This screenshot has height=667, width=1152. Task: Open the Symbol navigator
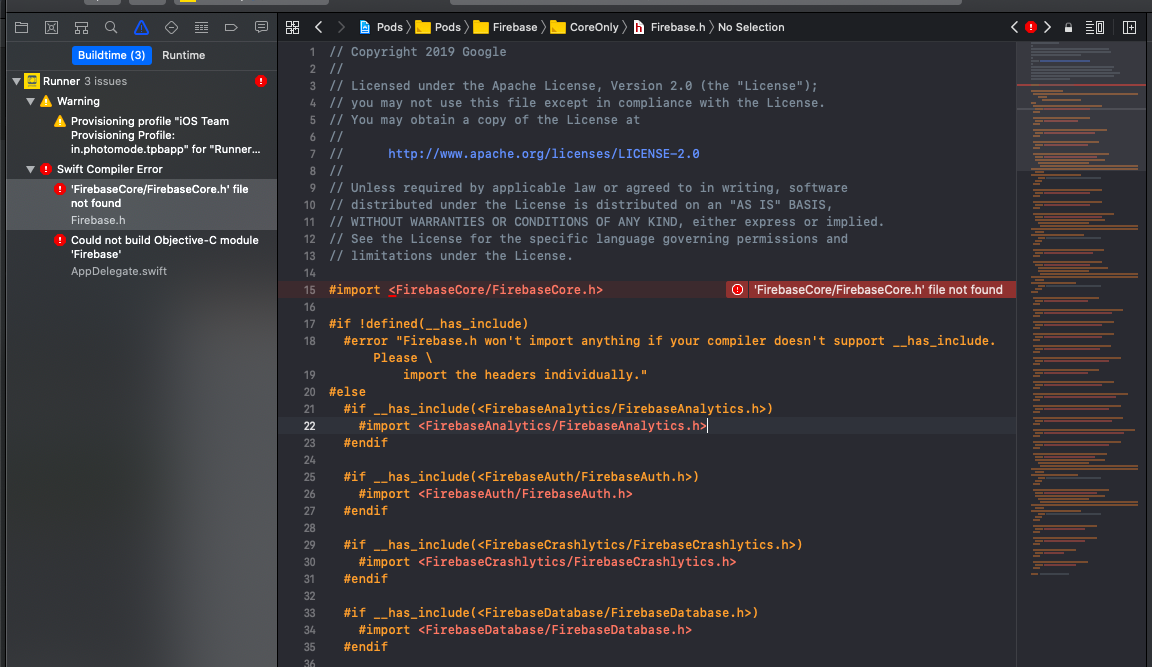(82, 28)
